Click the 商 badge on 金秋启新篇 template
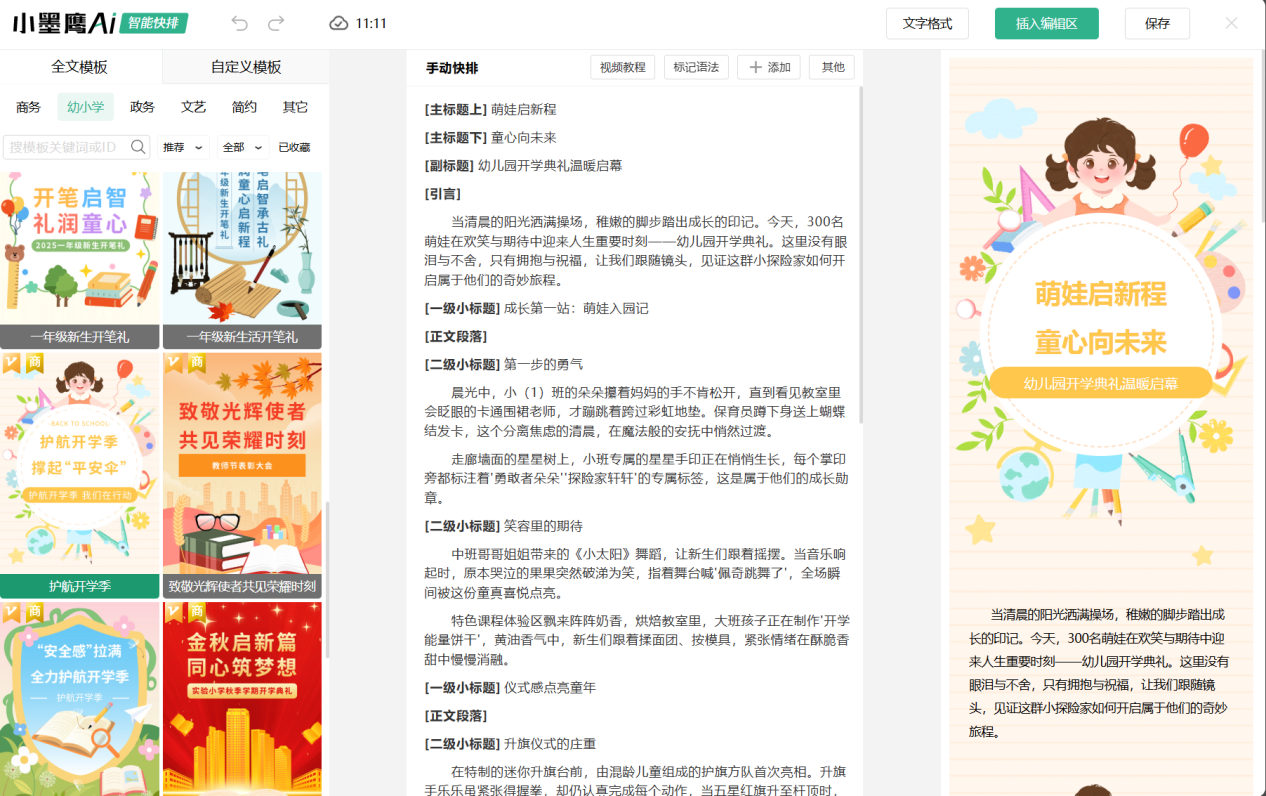 point(197,611)
